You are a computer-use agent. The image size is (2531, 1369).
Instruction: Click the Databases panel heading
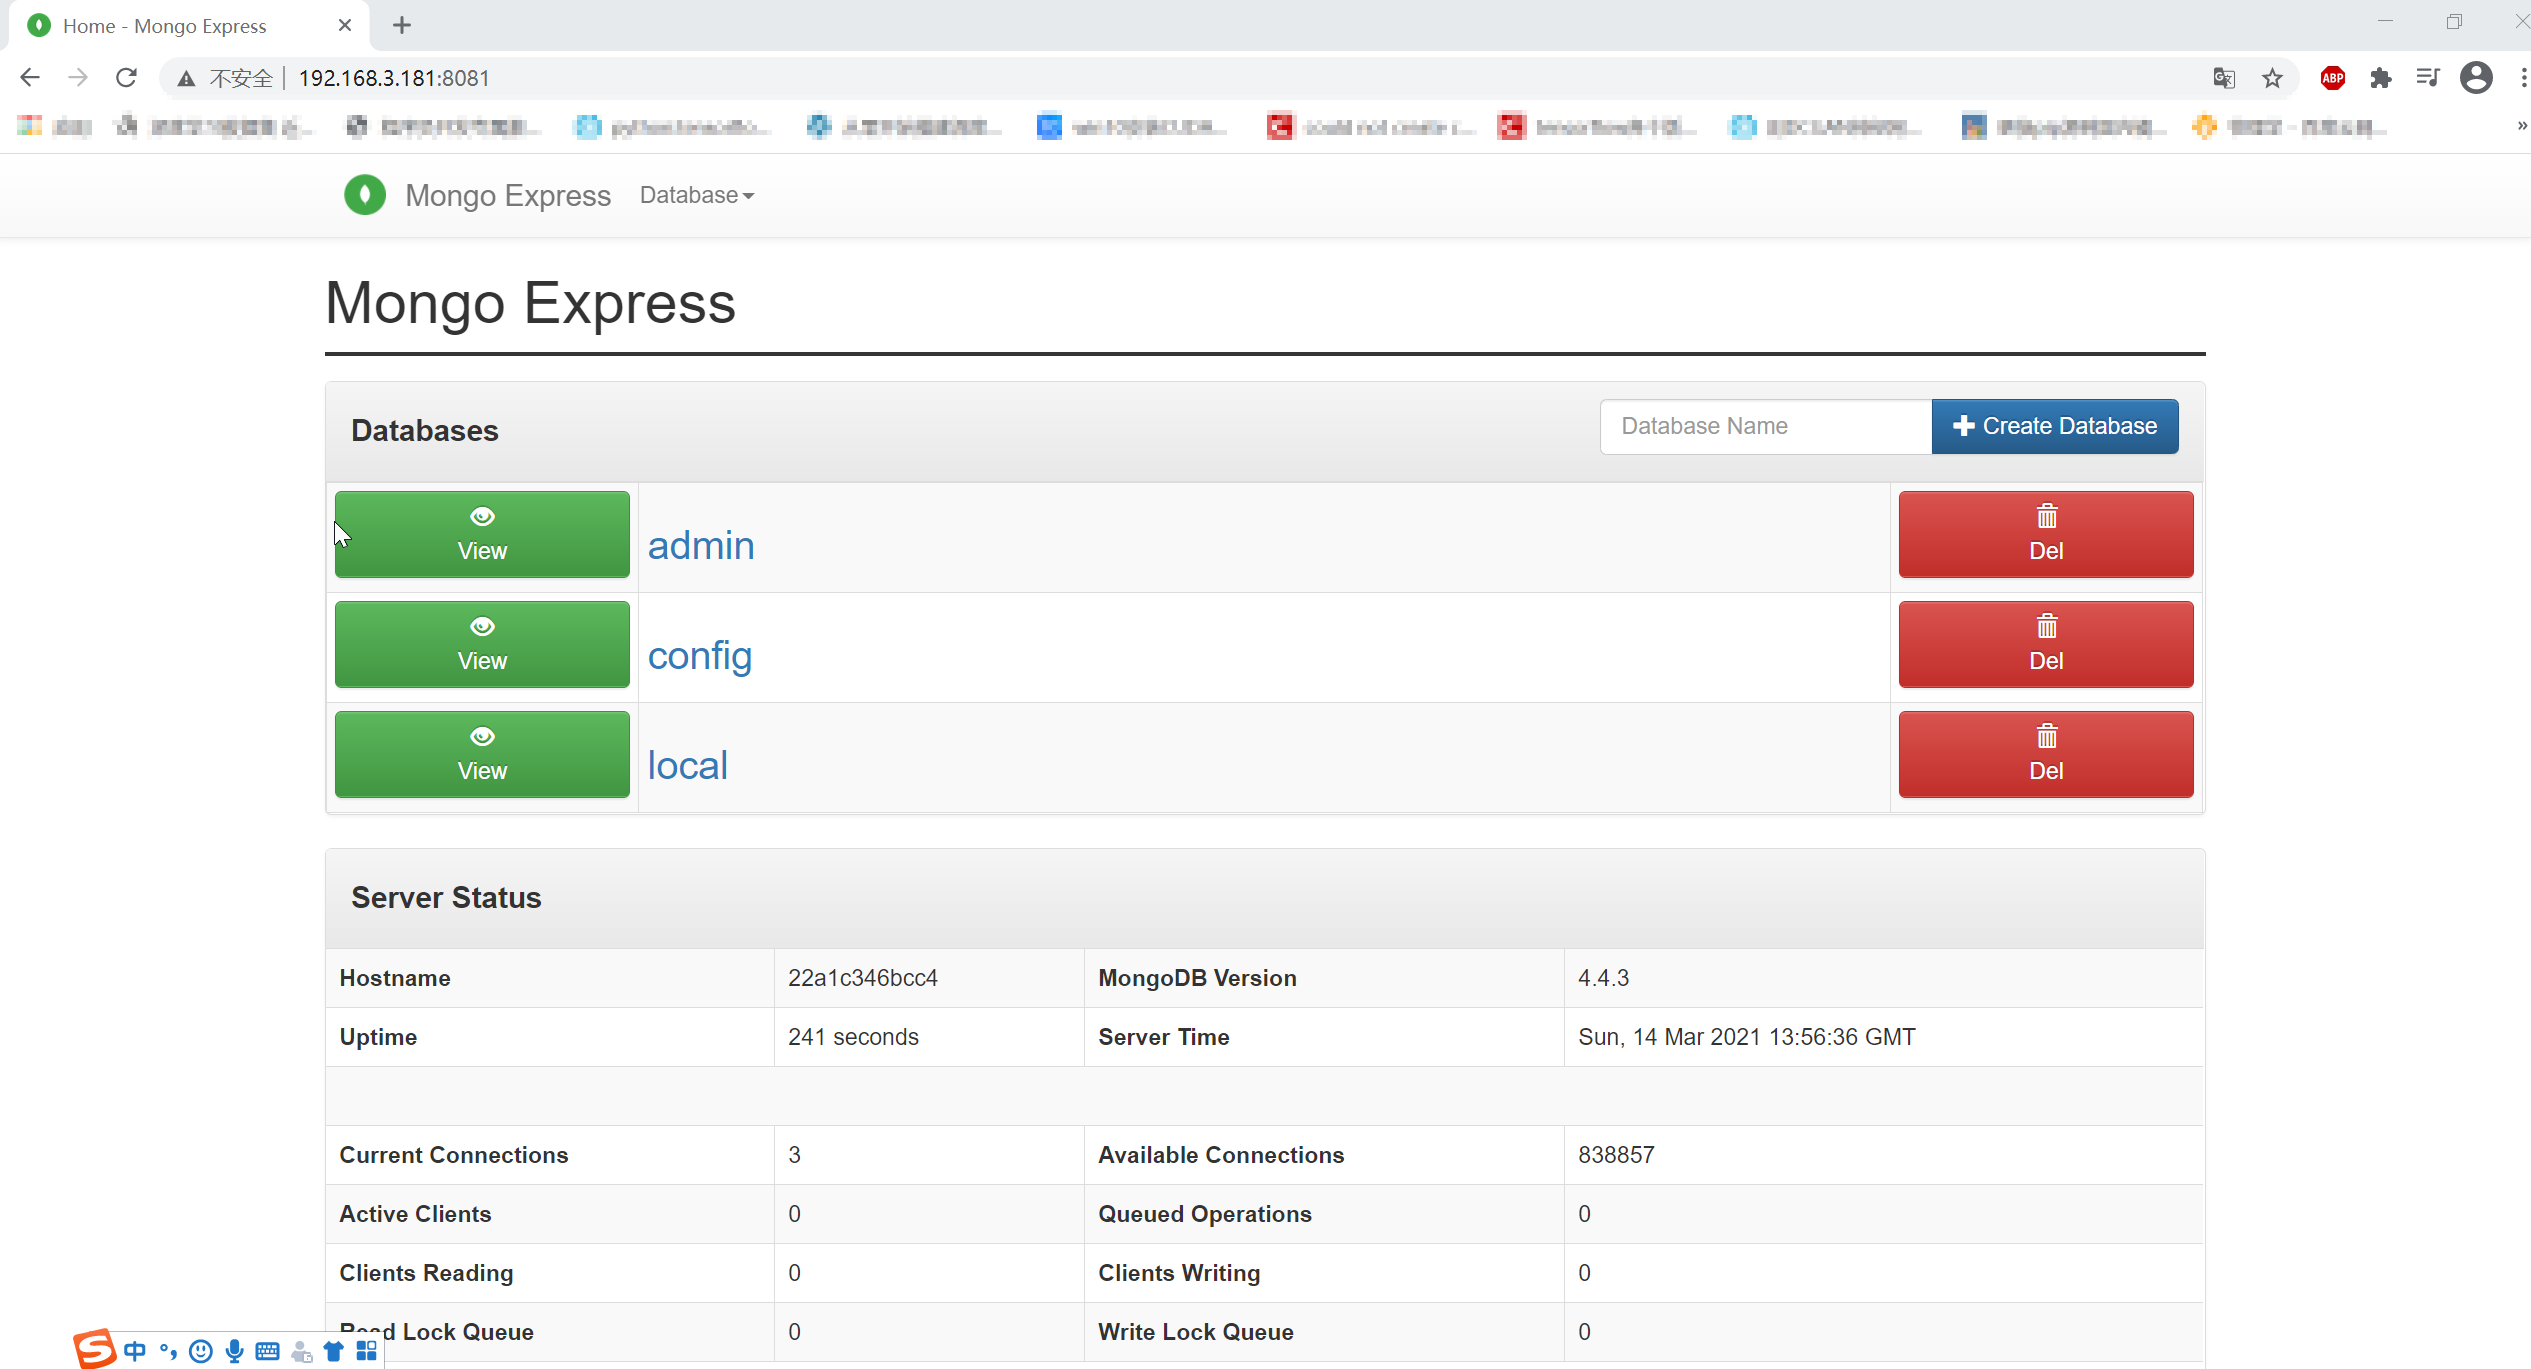tap(425, 431)
